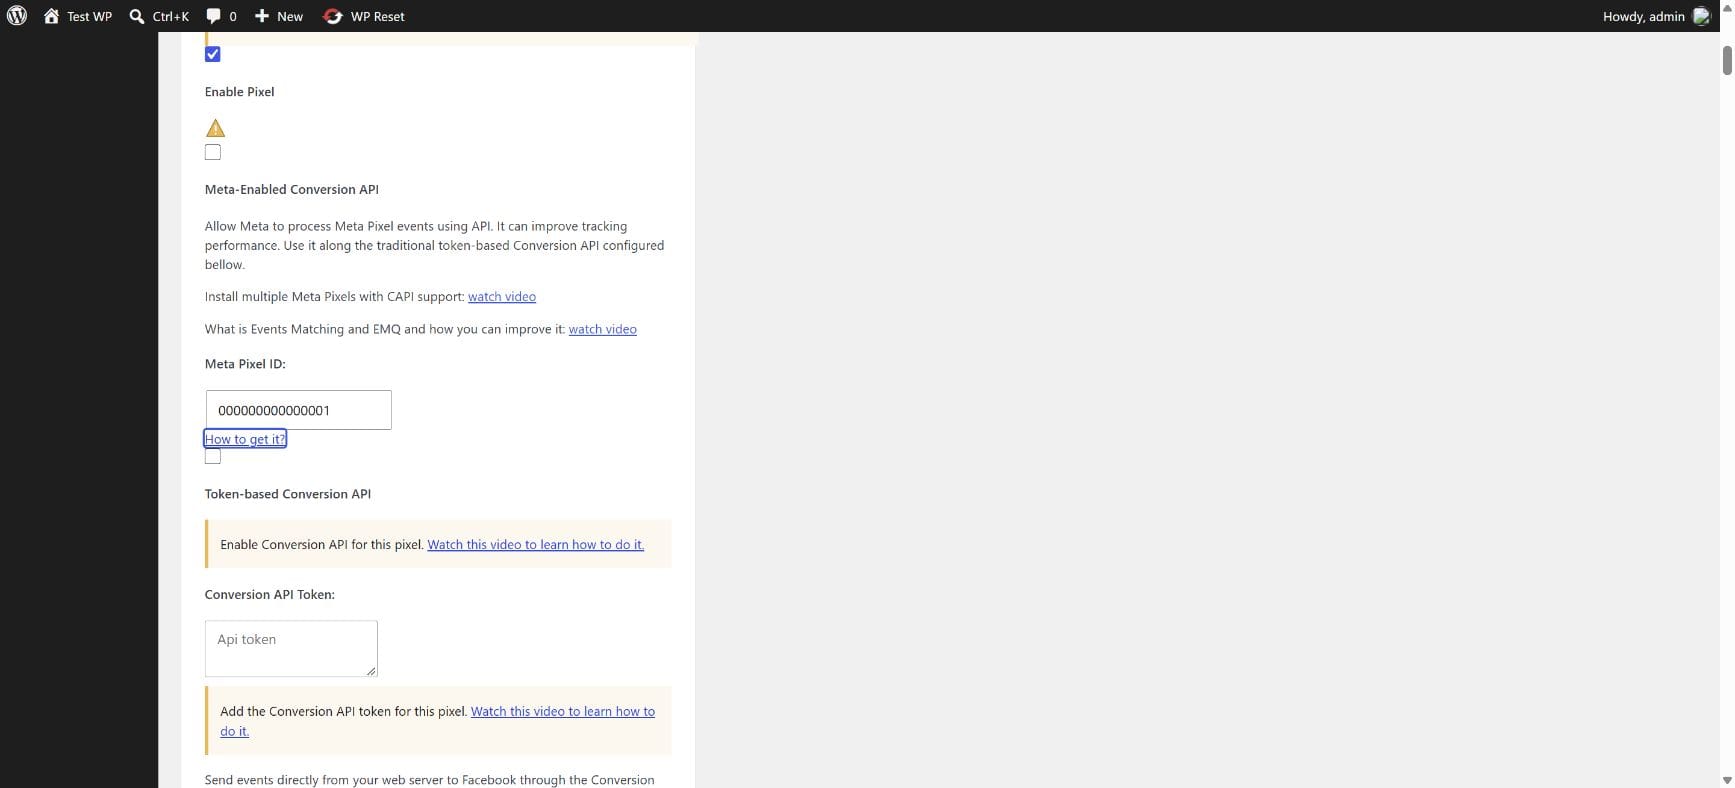Open the Enable Conversion API video link
The image size is (1735, 788).
click(x=536, y=545)
